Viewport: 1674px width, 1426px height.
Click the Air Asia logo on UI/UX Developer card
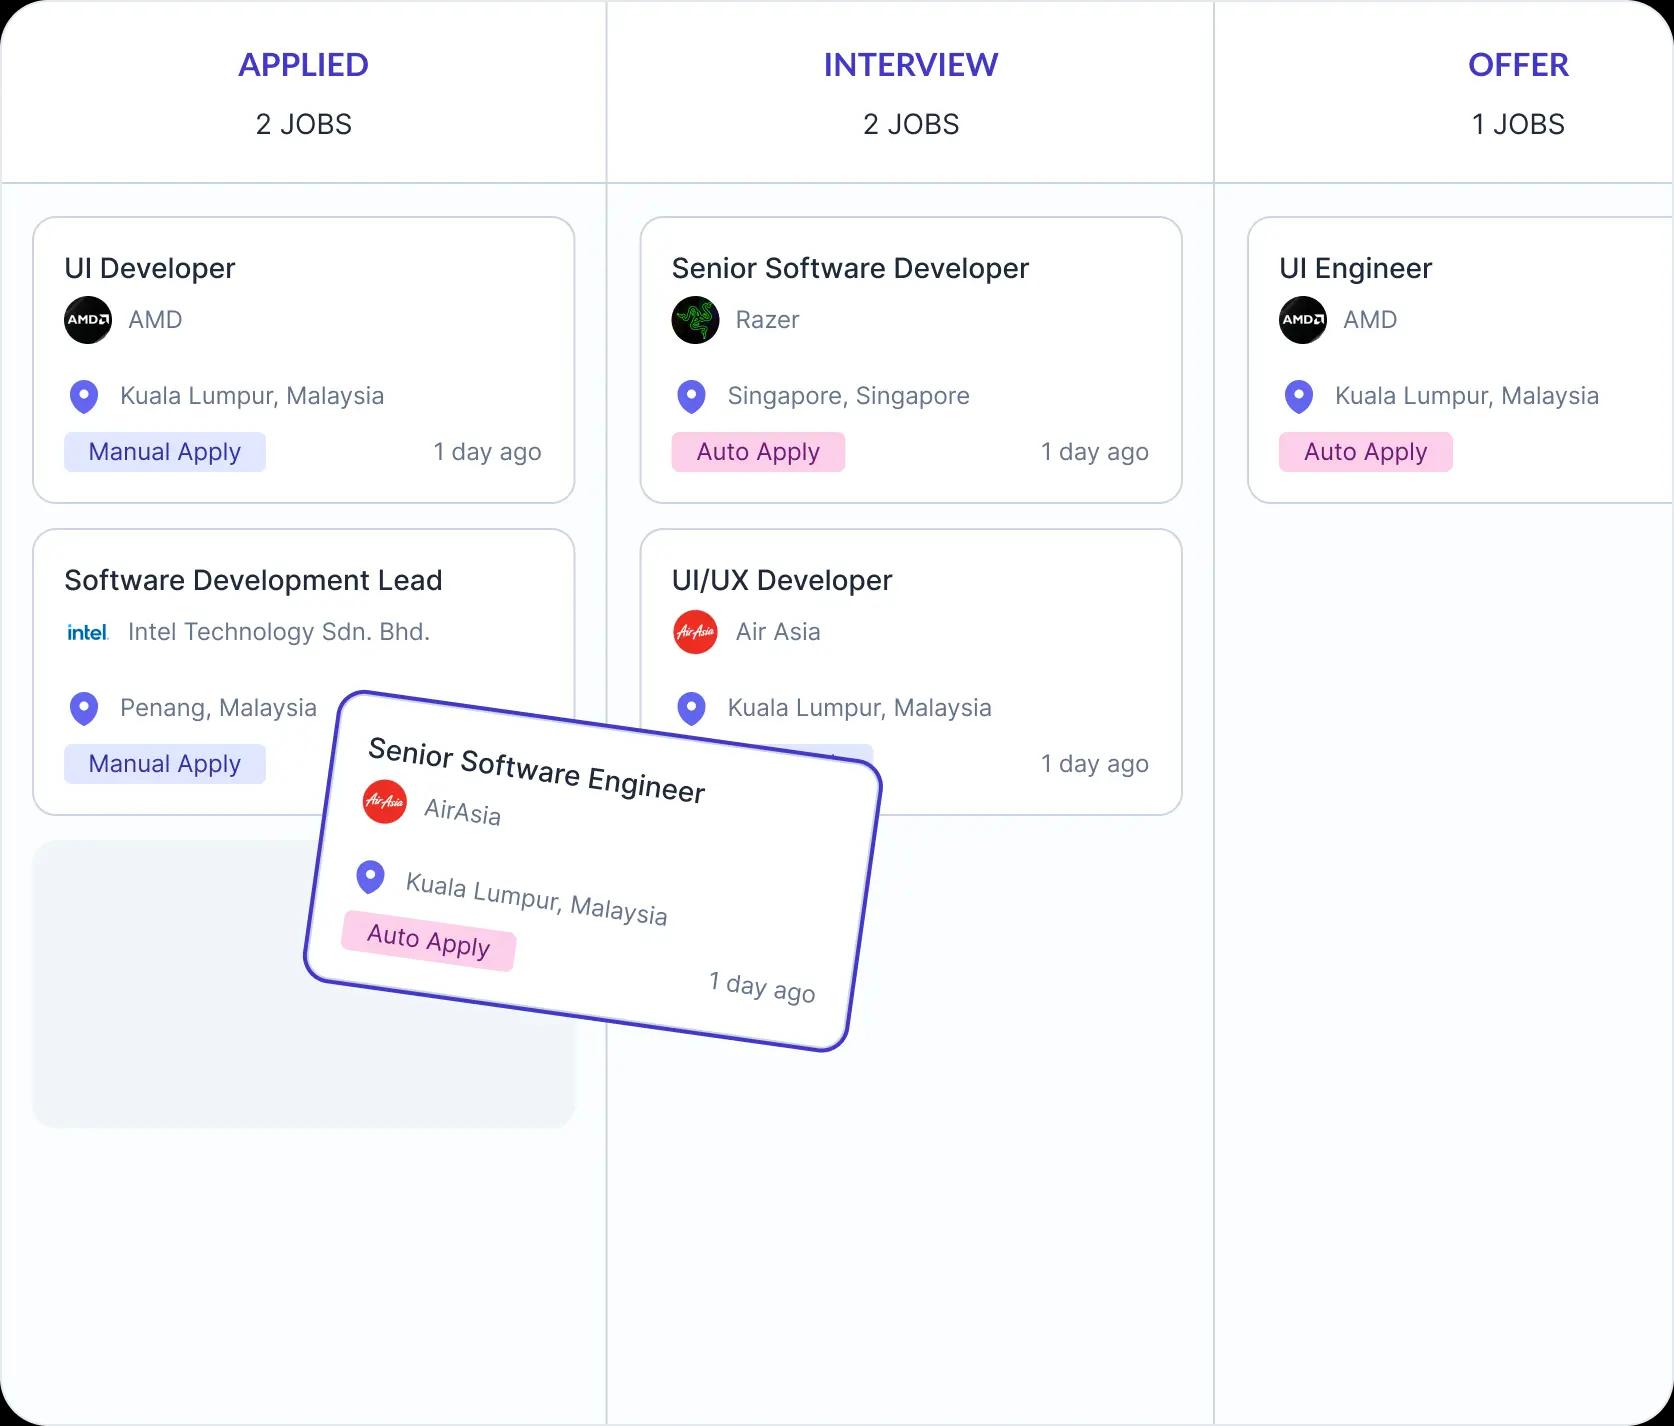[x=695, y=632]
